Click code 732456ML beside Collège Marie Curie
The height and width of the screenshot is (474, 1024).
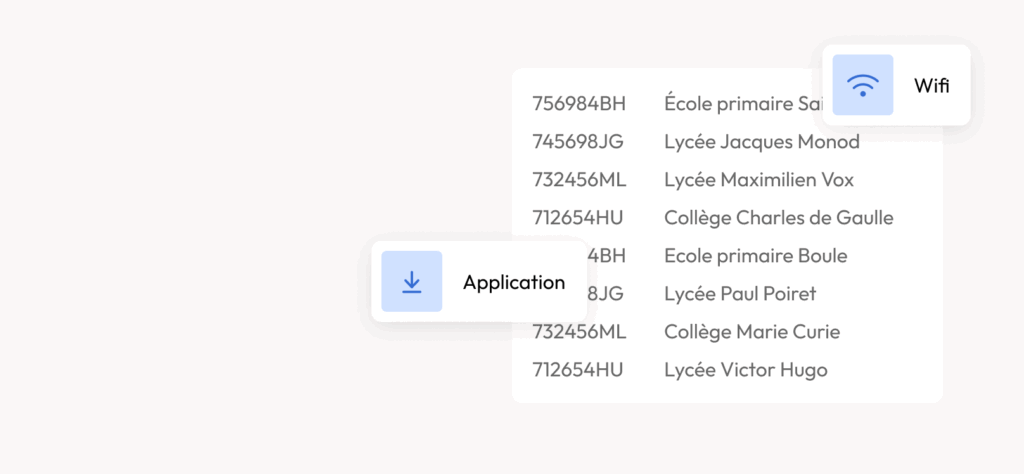(578, 332)
